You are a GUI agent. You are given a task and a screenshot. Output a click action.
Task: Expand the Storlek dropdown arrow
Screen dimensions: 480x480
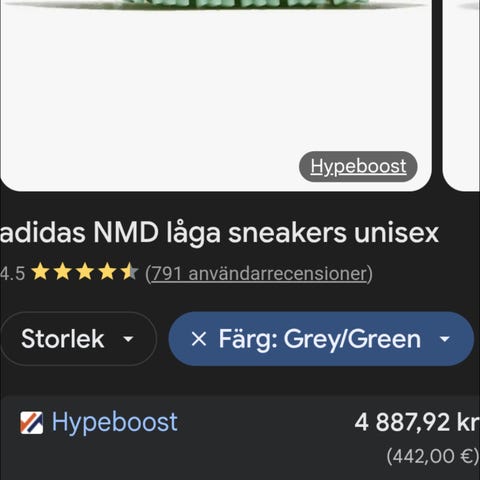pyautogui.click(x=128, y=339)
